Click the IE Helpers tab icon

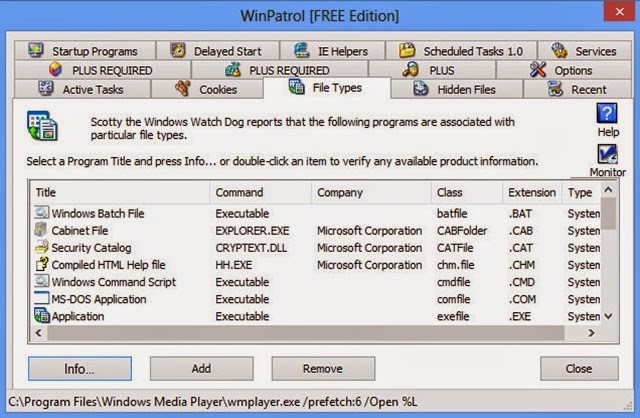point(302,51)
